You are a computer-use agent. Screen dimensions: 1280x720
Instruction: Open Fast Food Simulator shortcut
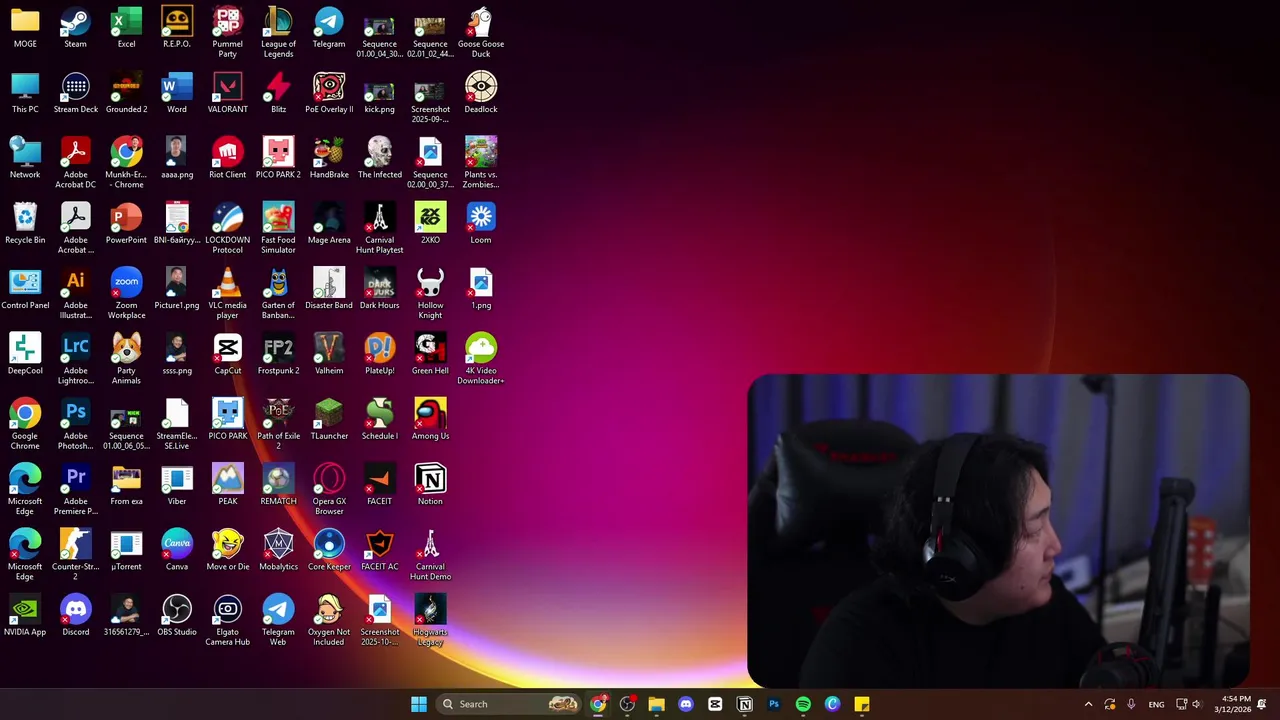pyautogui.click(x=278, y=228)
